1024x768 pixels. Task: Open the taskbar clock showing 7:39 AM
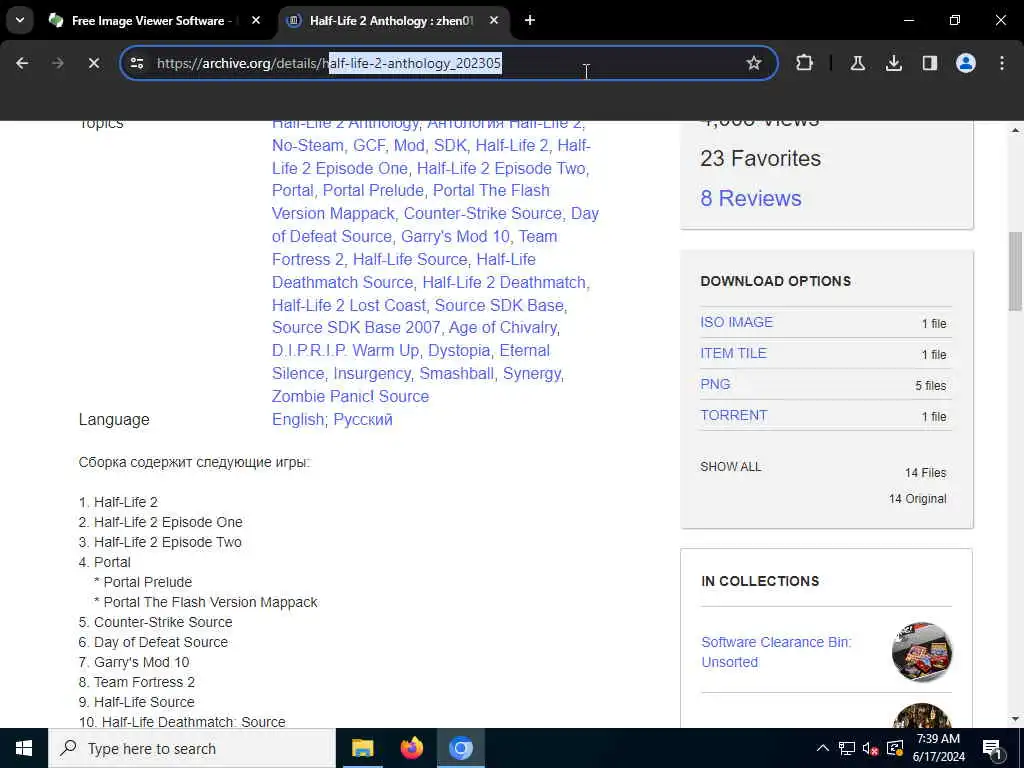pos(938,748)
